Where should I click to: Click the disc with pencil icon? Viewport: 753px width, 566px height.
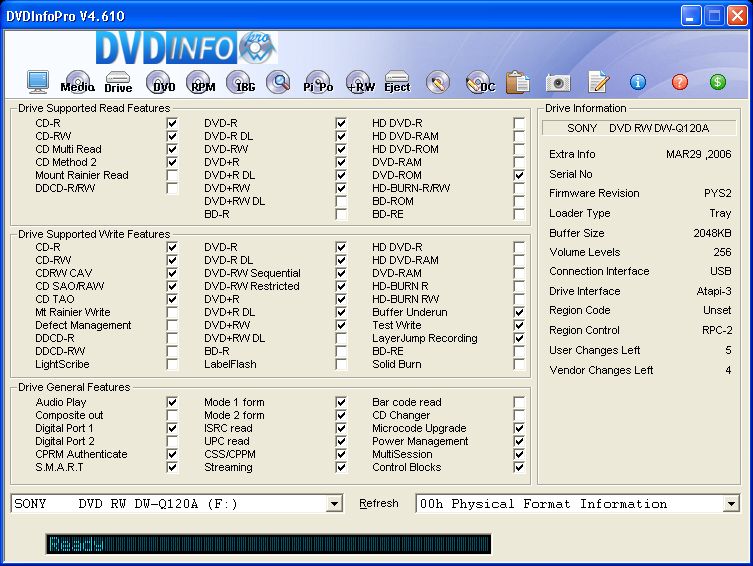click(438, 82)
